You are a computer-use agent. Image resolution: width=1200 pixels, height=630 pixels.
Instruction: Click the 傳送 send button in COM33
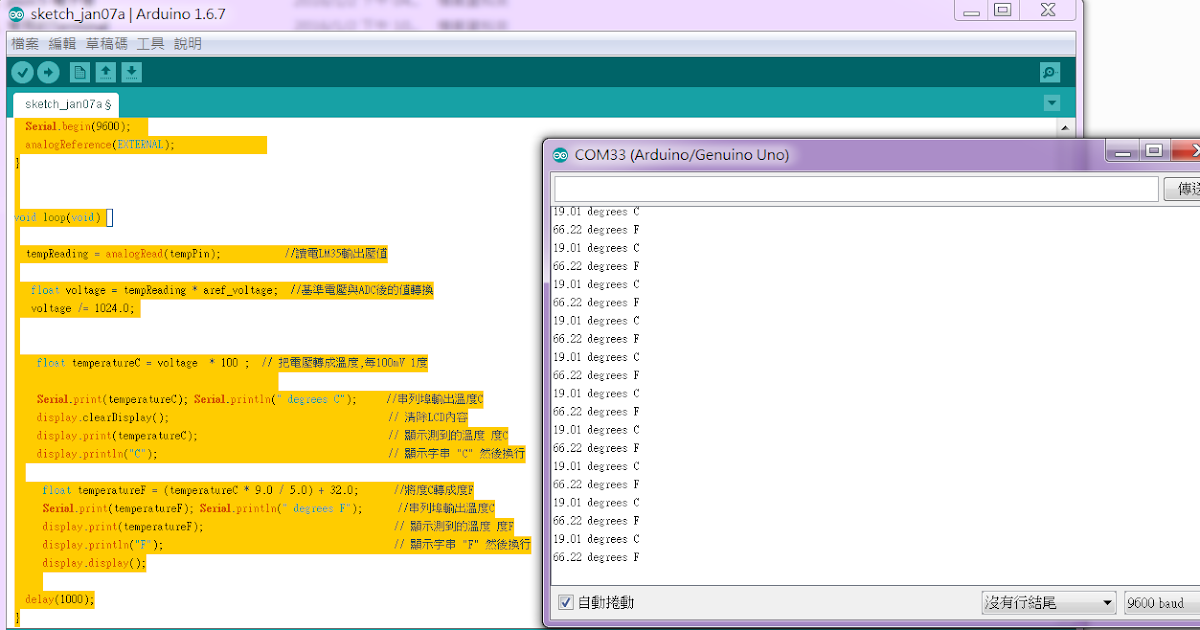pos(1183,189)
